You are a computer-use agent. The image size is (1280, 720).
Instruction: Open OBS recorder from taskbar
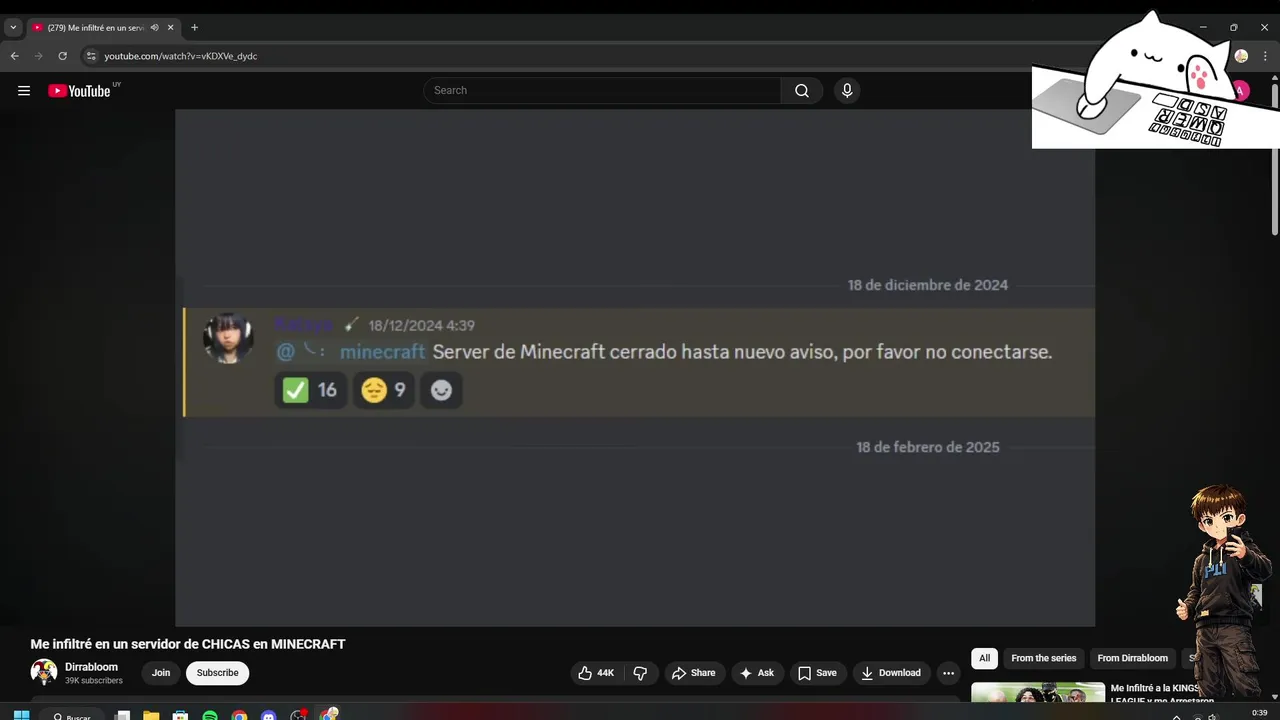[298, 716]
